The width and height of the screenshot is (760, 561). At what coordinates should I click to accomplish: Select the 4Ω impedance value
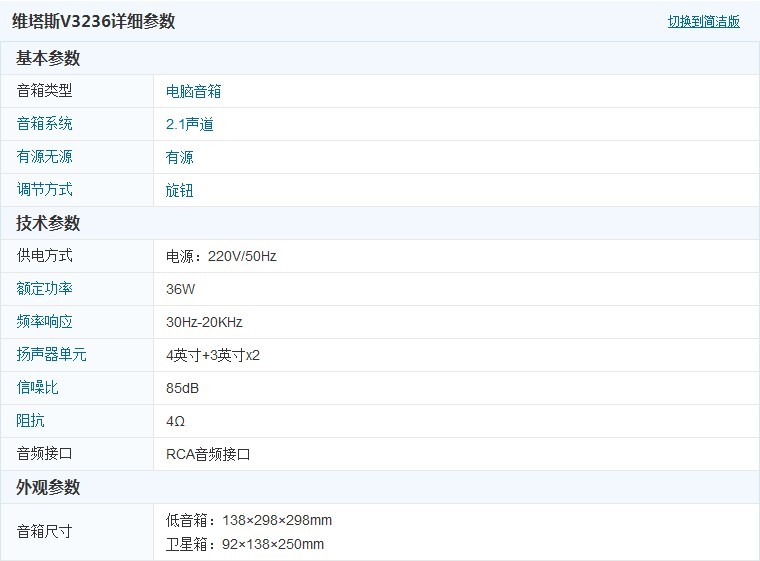[175, 421]
